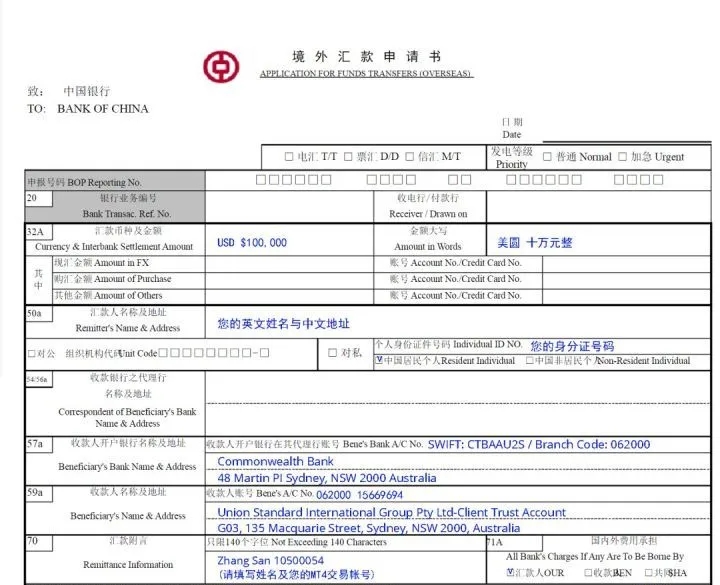Check the 票汇 D/D checkbox
720x585 pixels.
click(x=348, y=157)
